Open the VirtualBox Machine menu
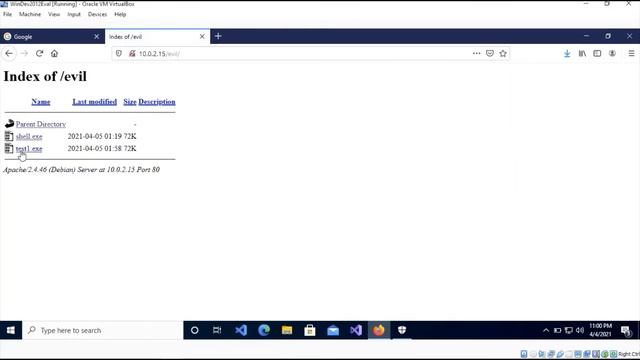 tap(30, 14)
